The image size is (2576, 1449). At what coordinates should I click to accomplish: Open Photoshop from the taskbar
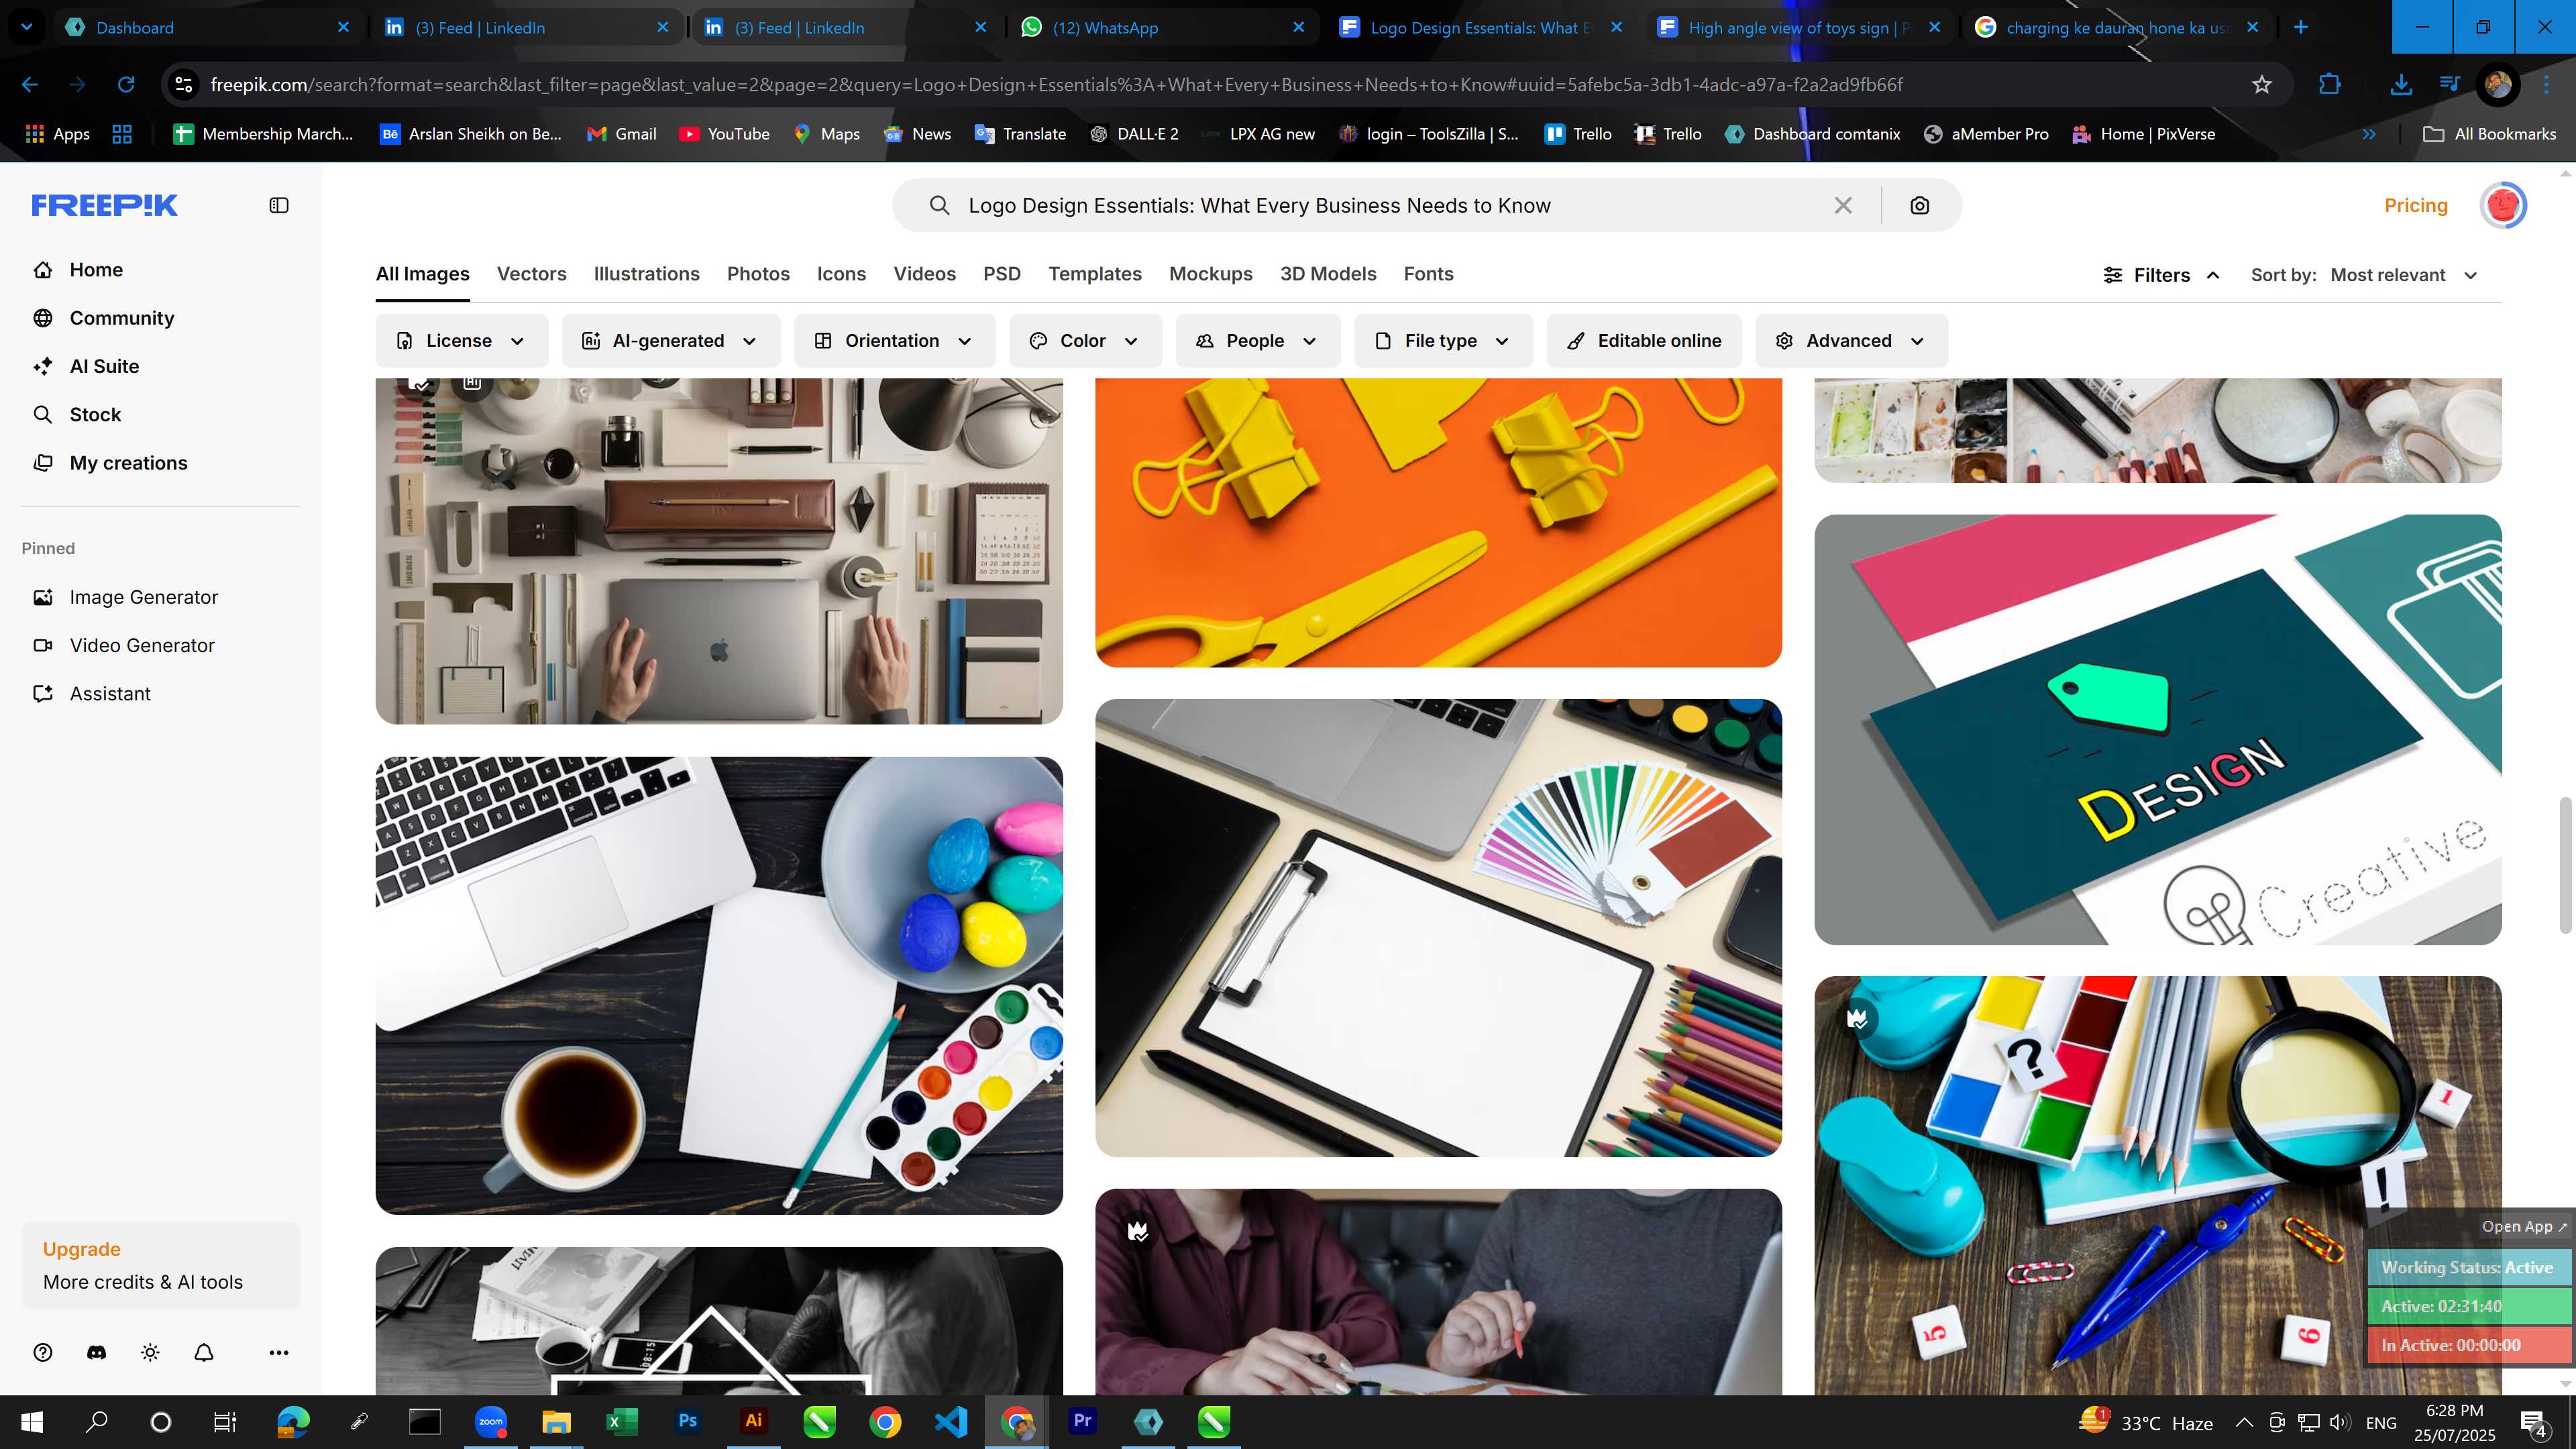tap(687, 1421)
